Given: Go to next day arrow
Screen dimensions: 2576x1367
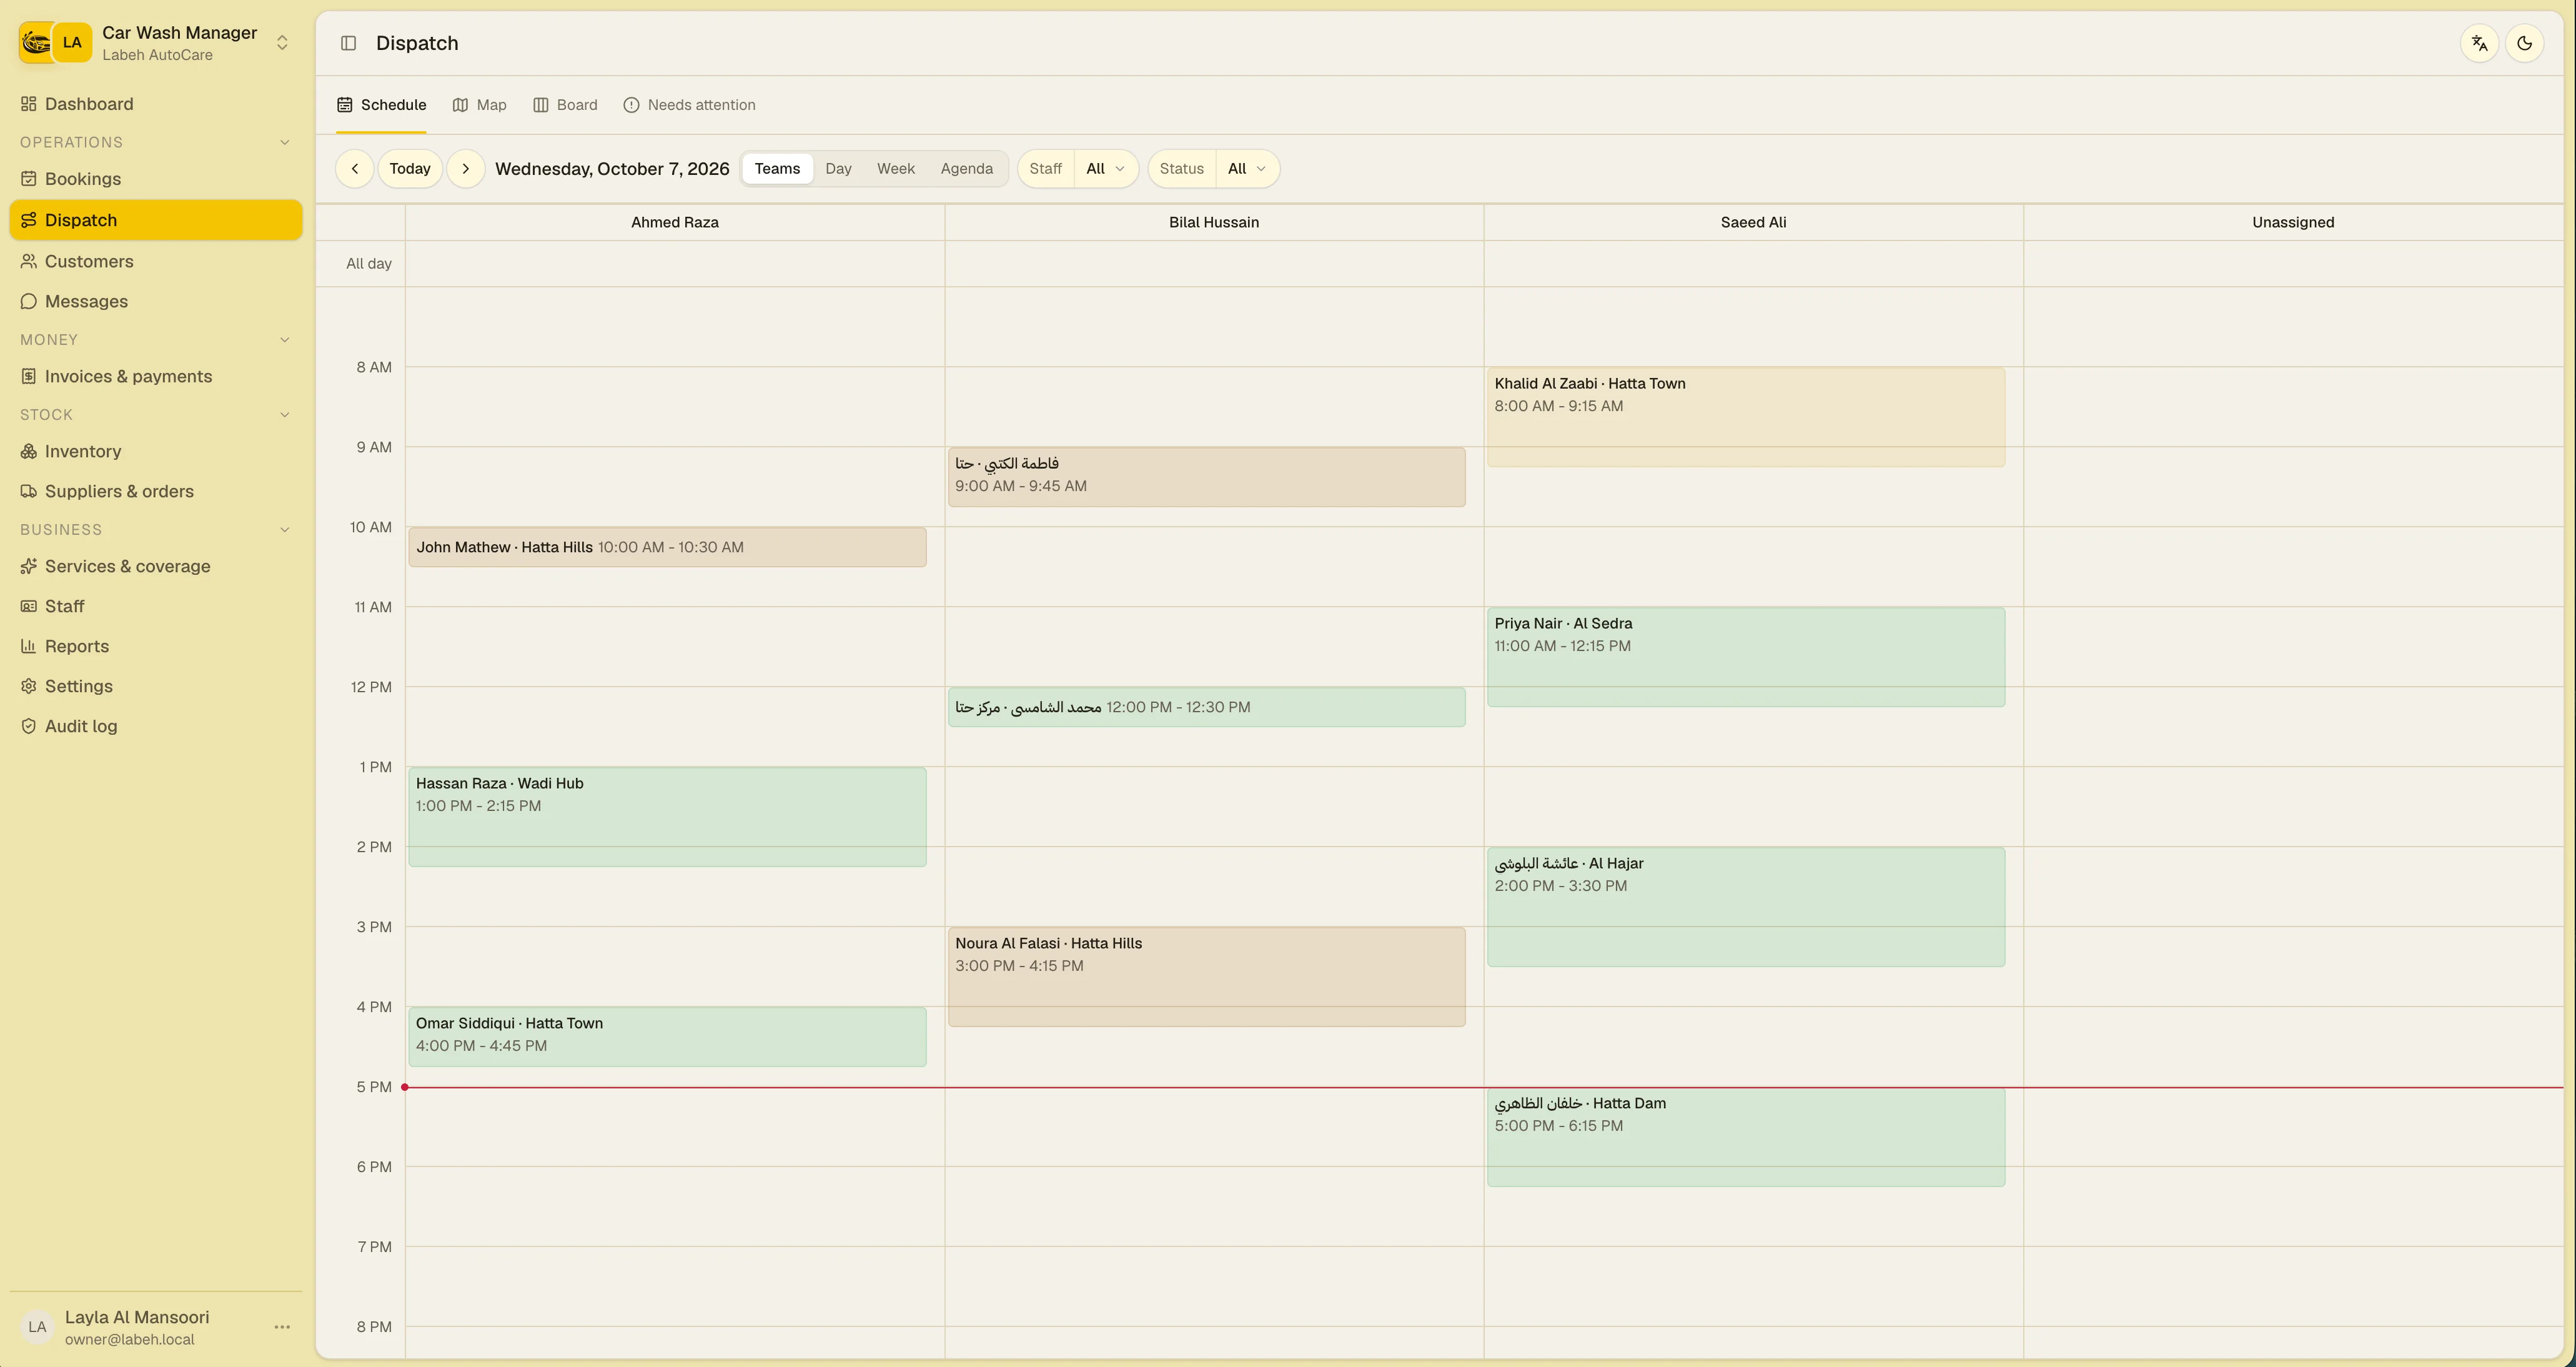Looking at the screenshot, I should (x=466, y=169).
